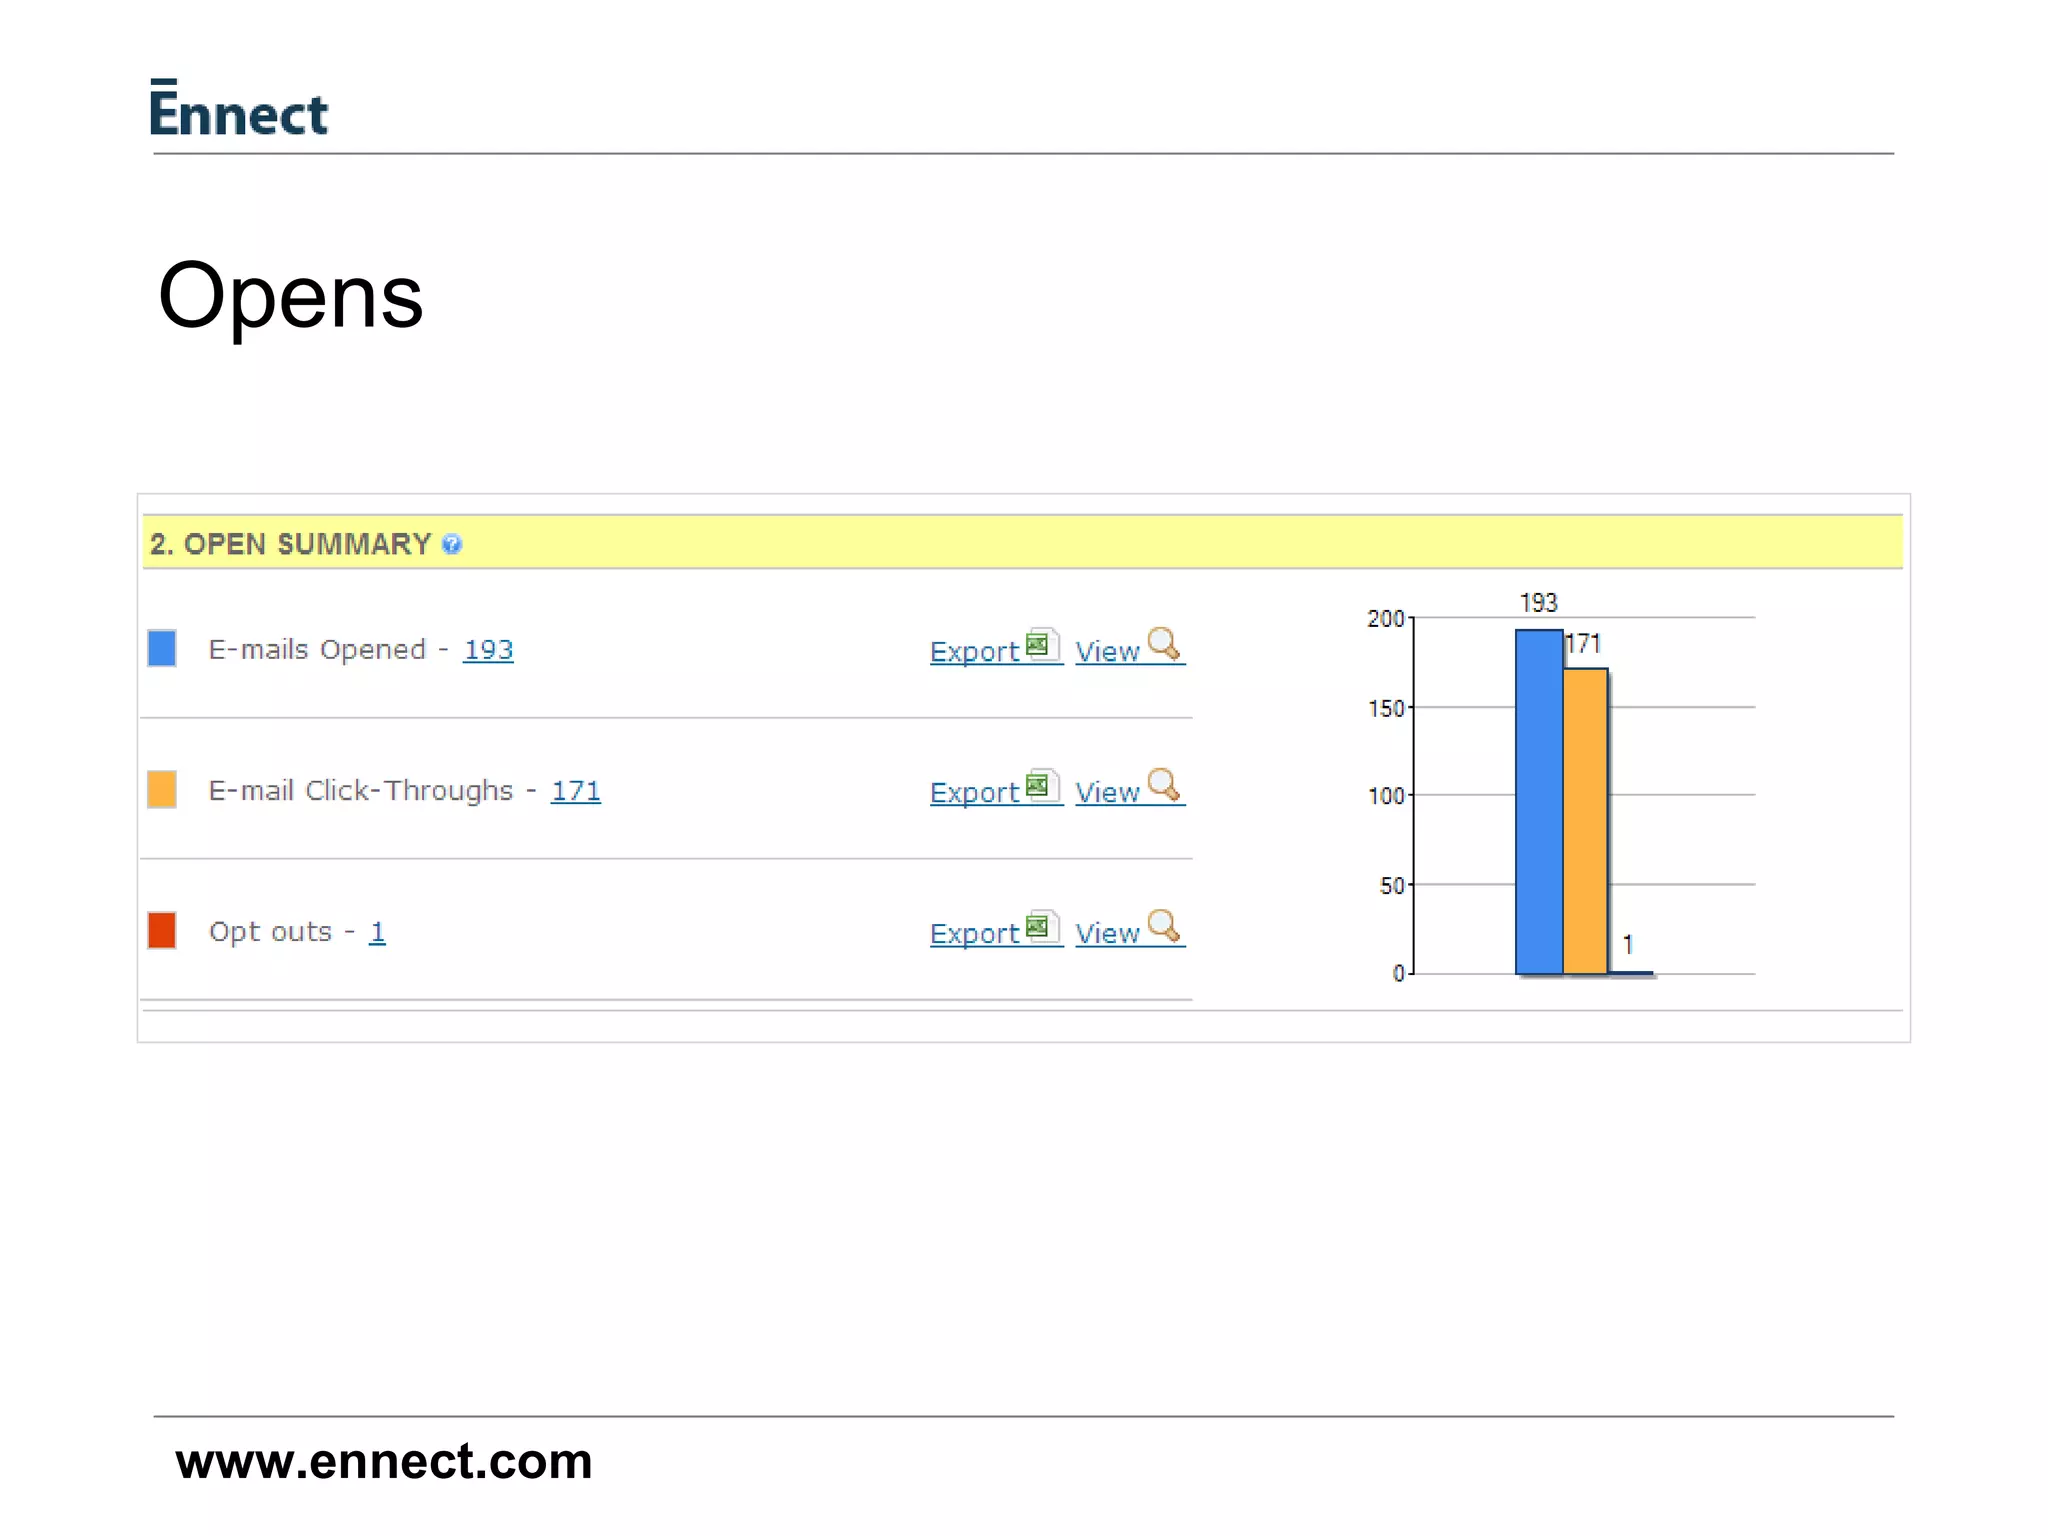Open the 193 E-mails Opened count link
Screen dimensions: 2048x1536
488,650
